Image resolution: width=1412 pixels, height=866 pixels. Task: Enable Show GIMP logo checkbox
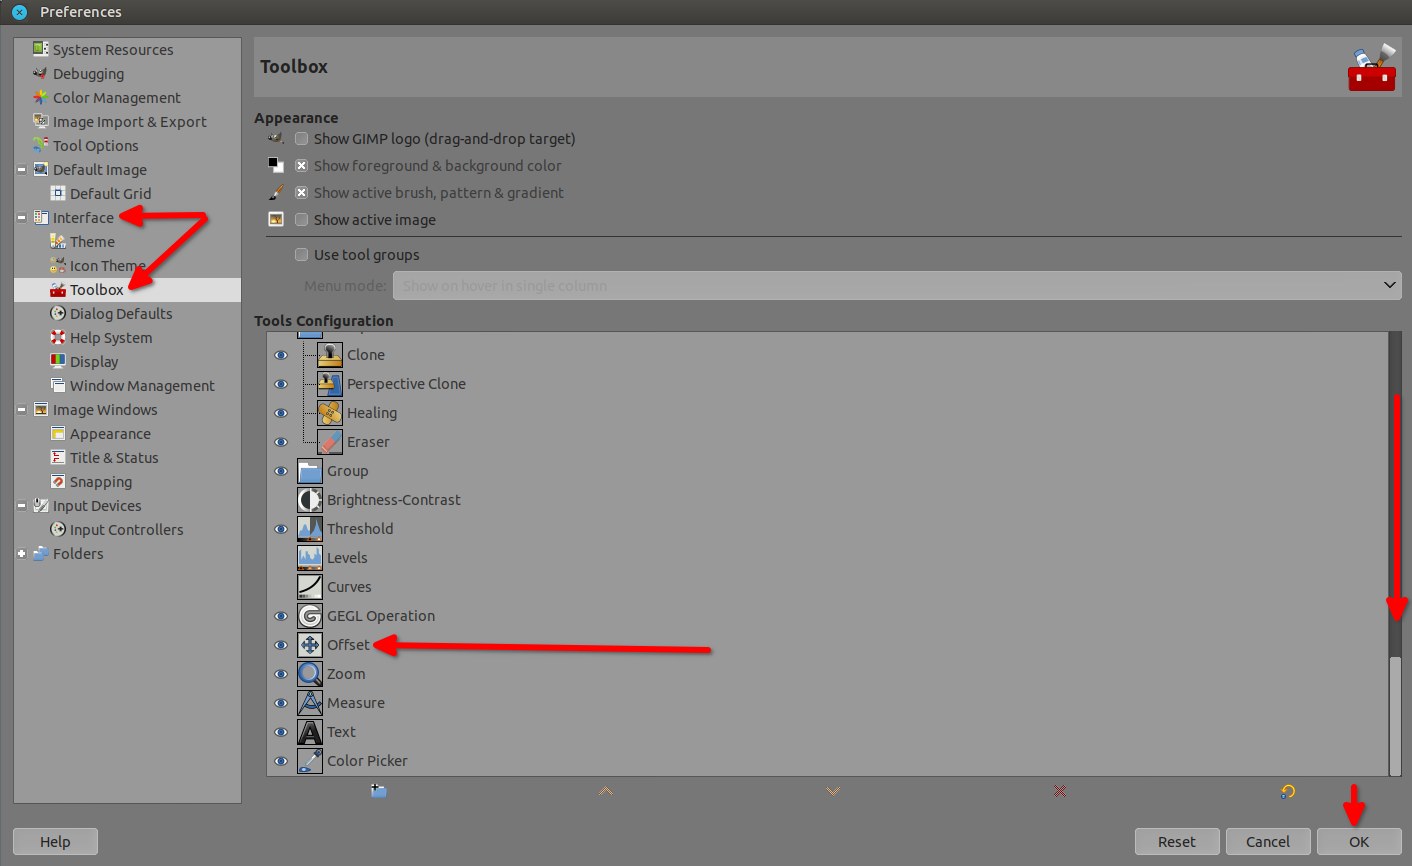tap(301, 139)
